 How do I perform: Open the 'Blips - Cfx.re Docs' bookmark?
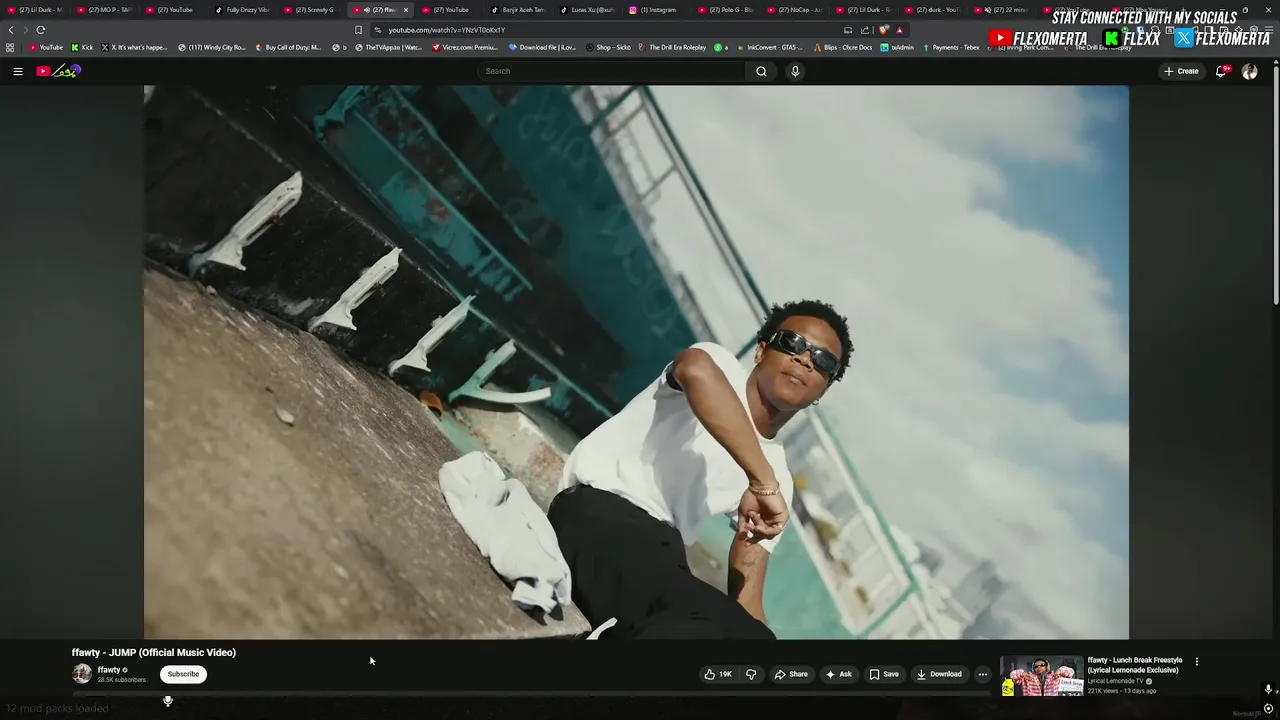point(843,47)
